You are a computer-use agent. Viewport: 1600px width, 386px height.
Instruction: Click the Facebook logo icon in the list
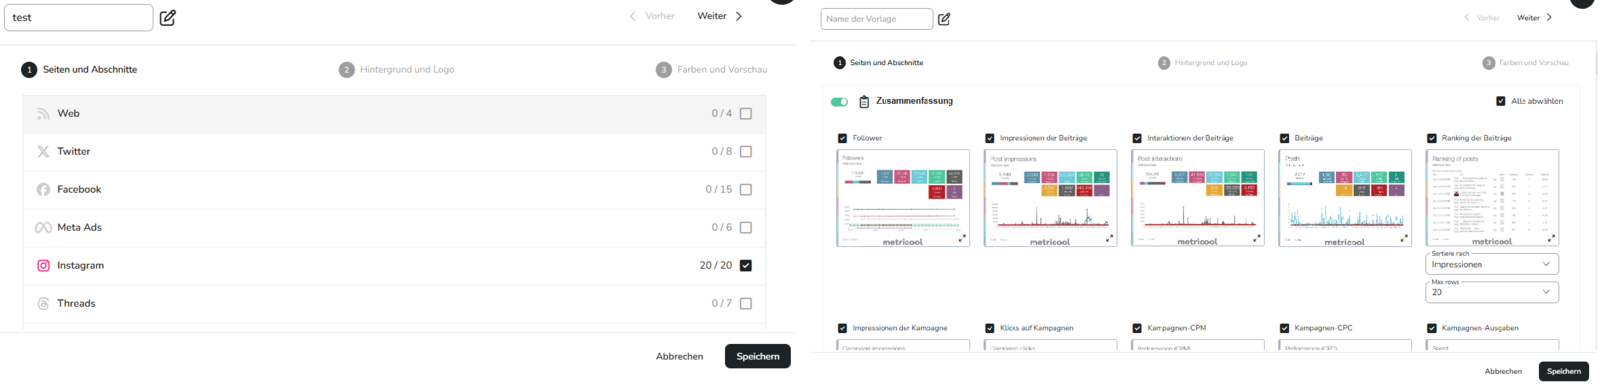pos(43,189)
